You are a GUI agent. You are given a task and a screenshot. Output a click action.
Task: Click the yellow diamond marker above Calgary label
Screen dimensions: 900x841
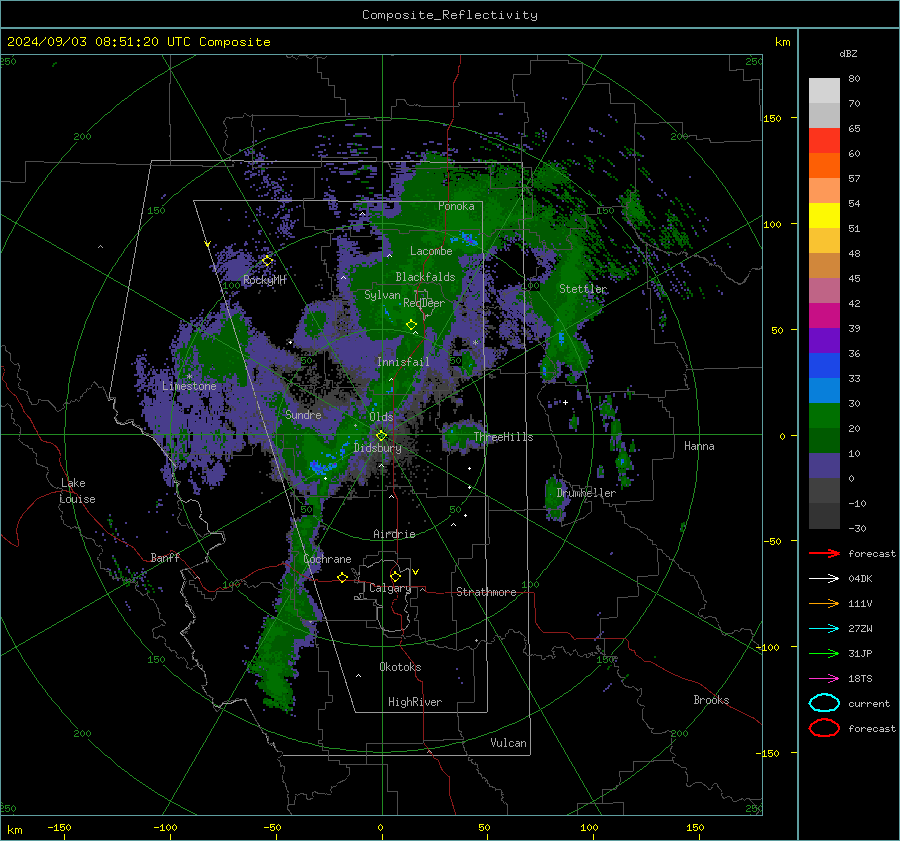pos(395,576)
